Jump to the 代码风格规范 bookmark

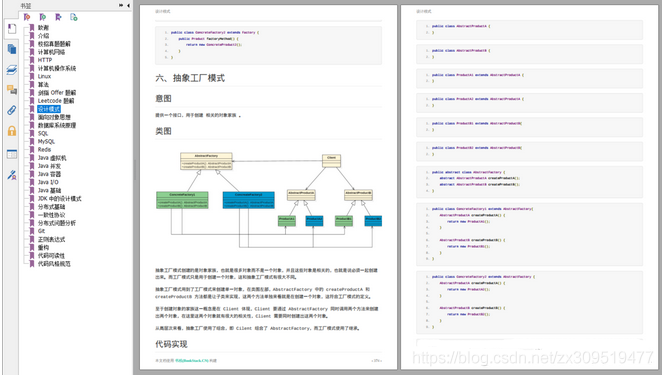[x=54, y=263]
